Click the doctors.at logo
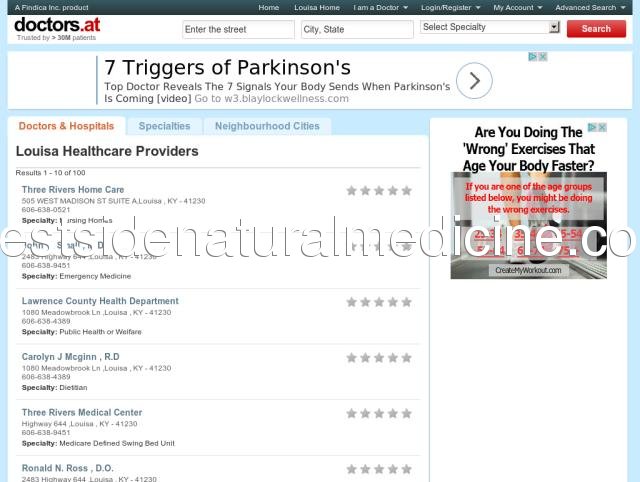This screenshot has height=482, width=640. (57, 25)
